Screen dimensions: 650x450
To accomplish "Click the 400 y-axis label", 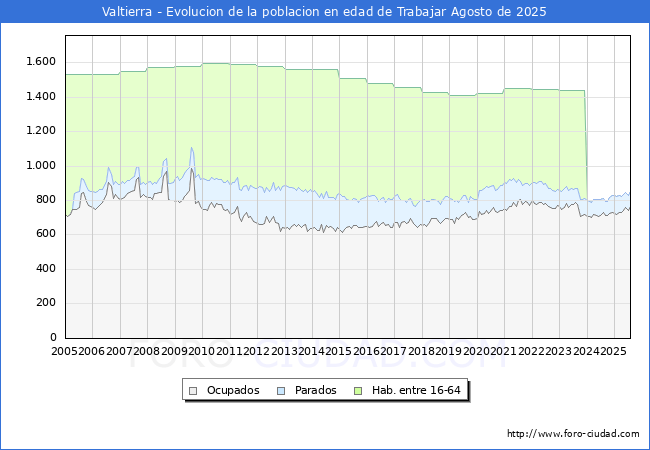I will [44, 268].
